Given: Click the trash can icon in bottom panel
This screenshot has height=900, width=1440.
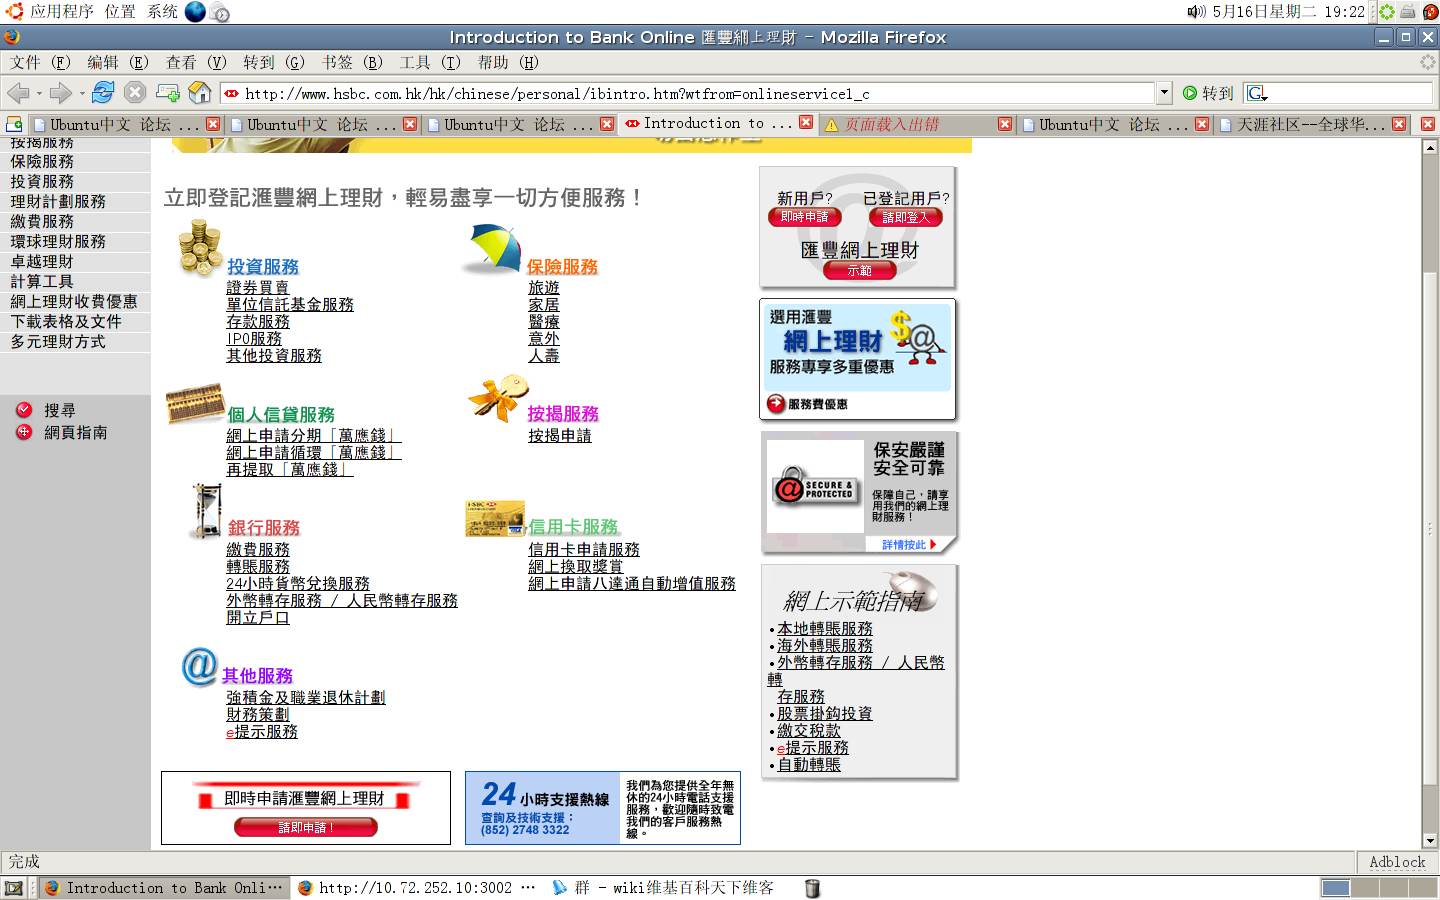Looking at the screenshot, I should point(813,888).
